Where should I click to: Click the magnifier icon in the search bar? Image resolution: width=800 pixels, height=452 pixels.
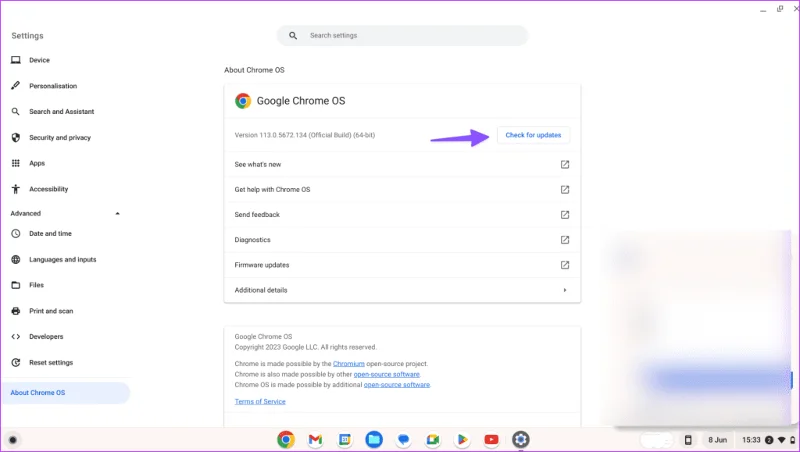click(293, 36)
